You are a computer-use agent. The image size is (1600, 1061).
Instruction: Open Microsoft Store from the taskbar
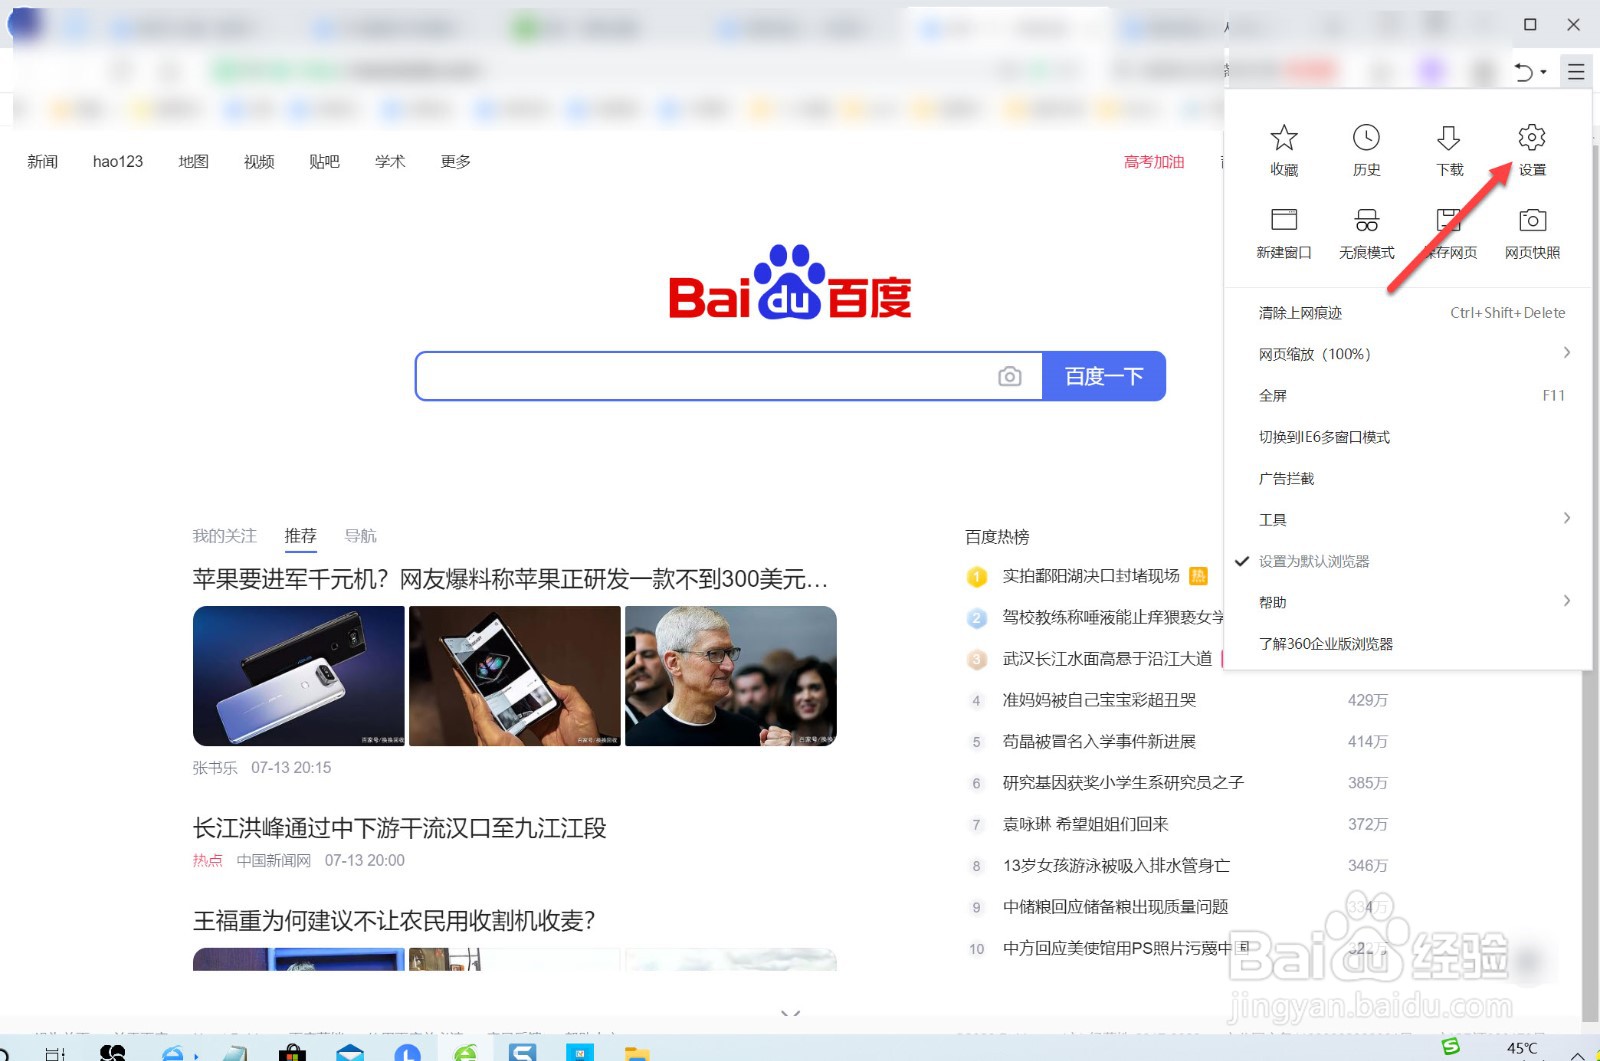click(x=293, y=1052)
